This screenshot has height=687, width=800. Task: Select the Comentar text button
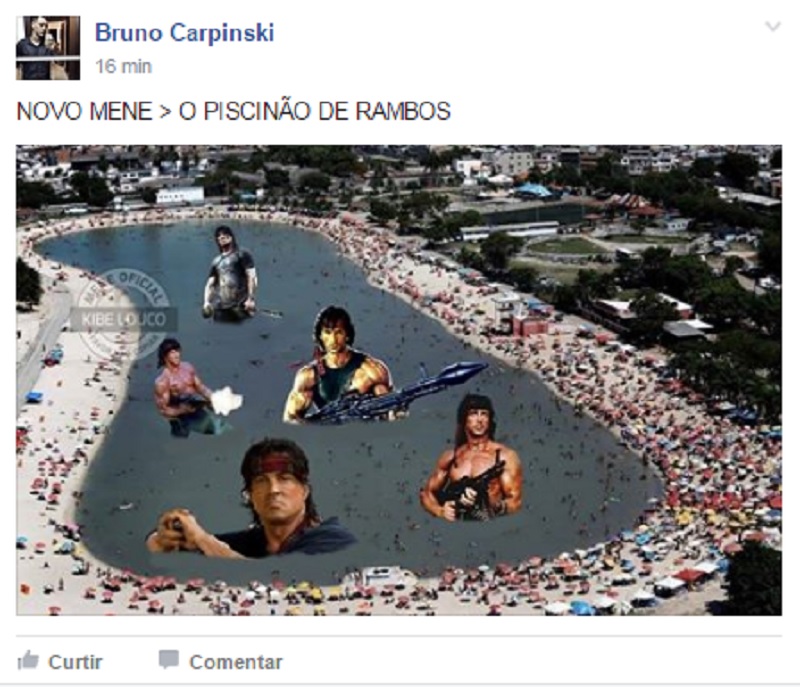pyautogui.click(x=236, y=662)
